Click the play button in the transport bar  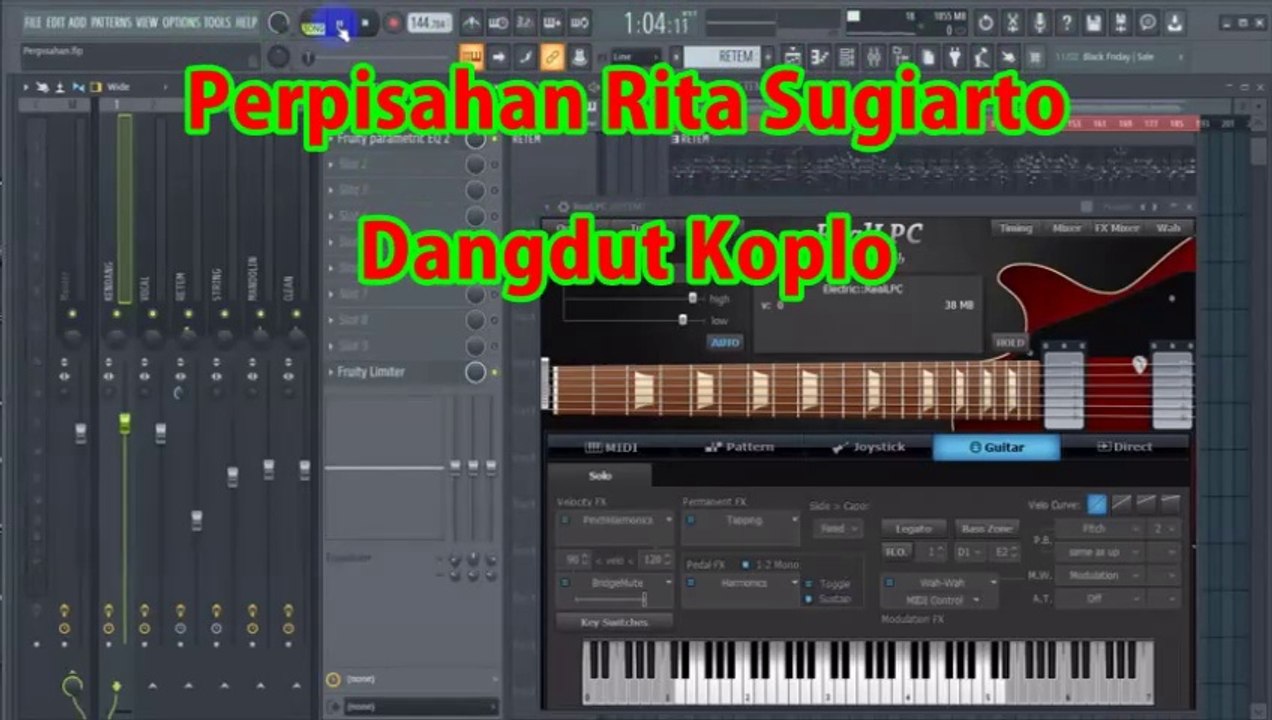point(340,22)
